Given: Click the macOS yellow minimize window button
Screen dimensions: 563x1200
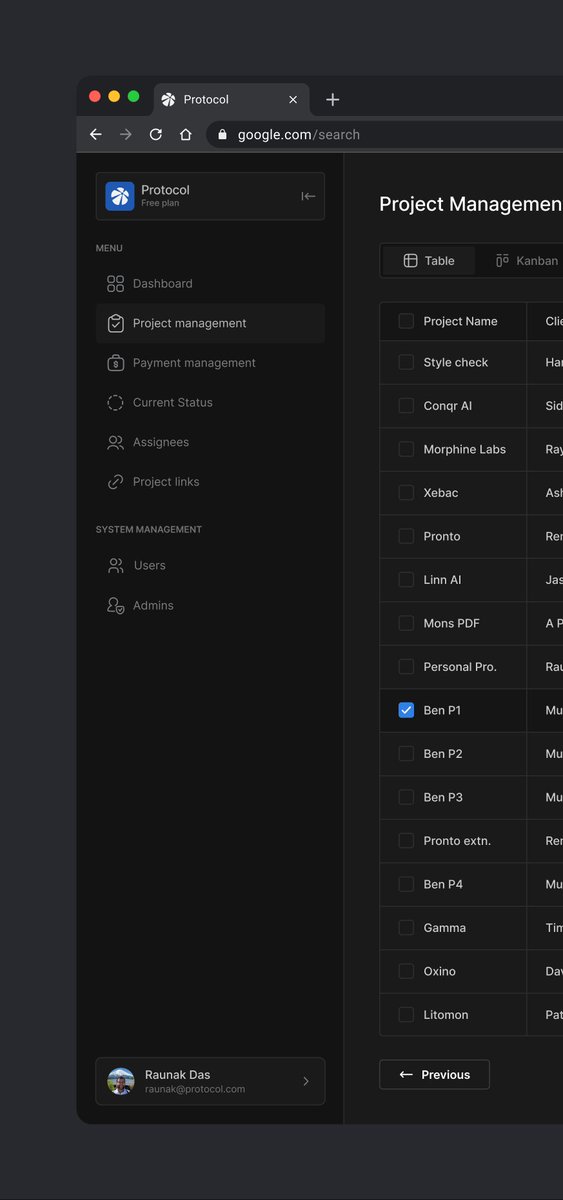Looking at the screenshot, I should 114,96.
